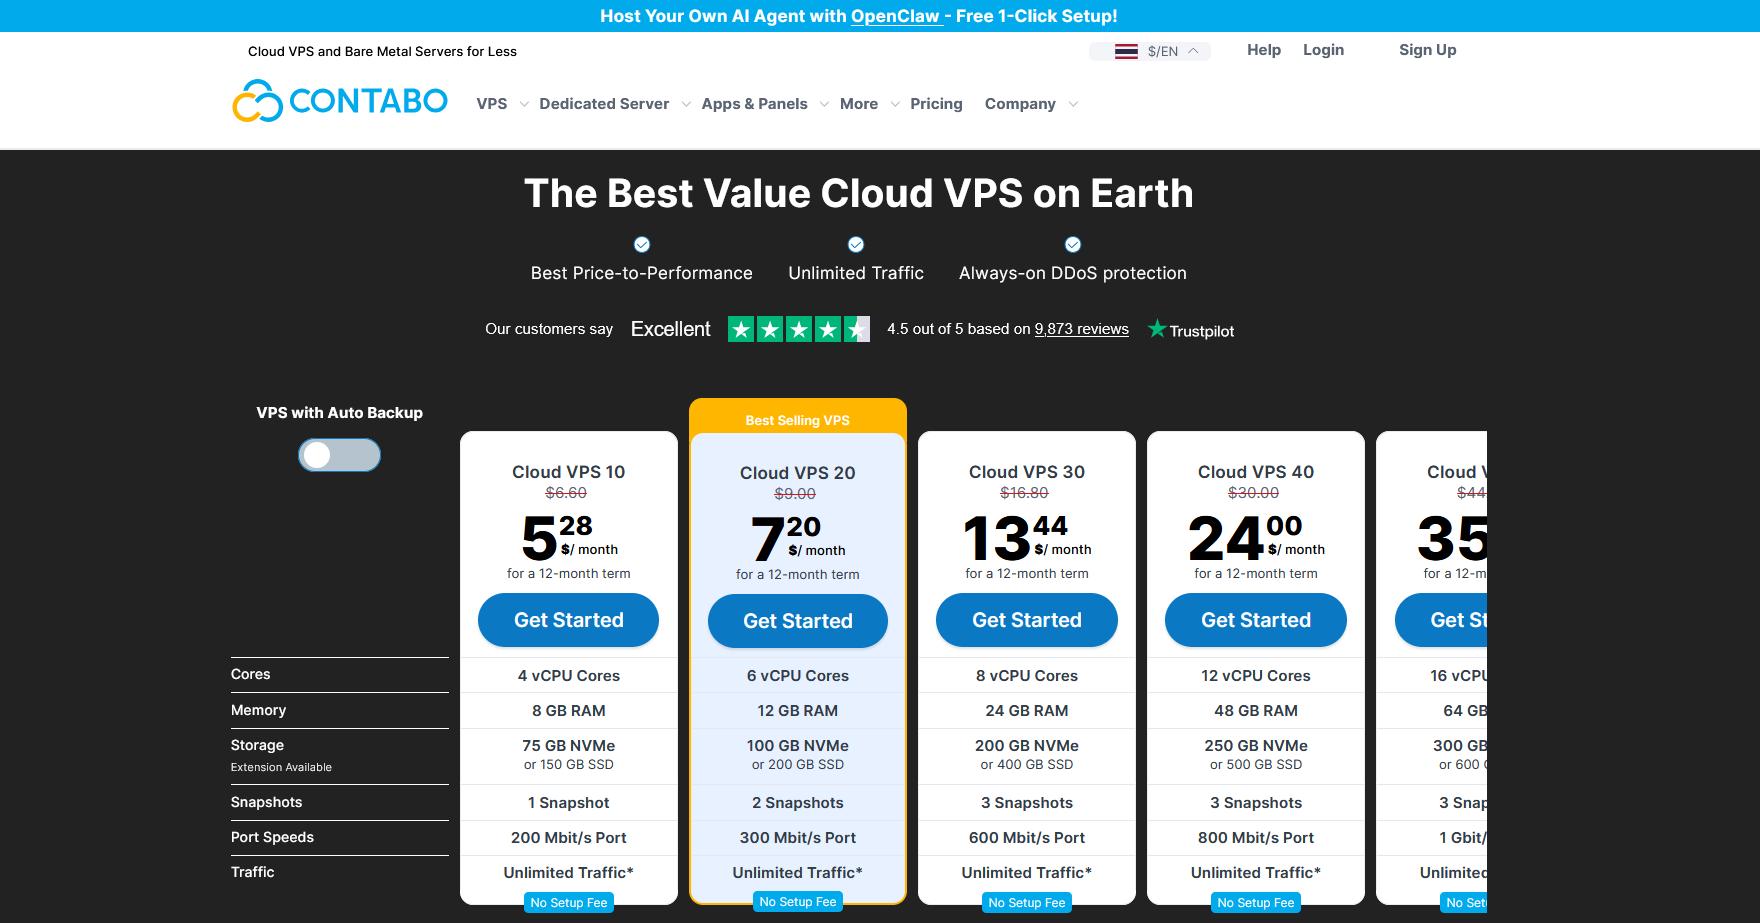The image size is (1760, 923).
Task: Toggle the VPS with Auto Backup switch
Action: tap(339, 455)
